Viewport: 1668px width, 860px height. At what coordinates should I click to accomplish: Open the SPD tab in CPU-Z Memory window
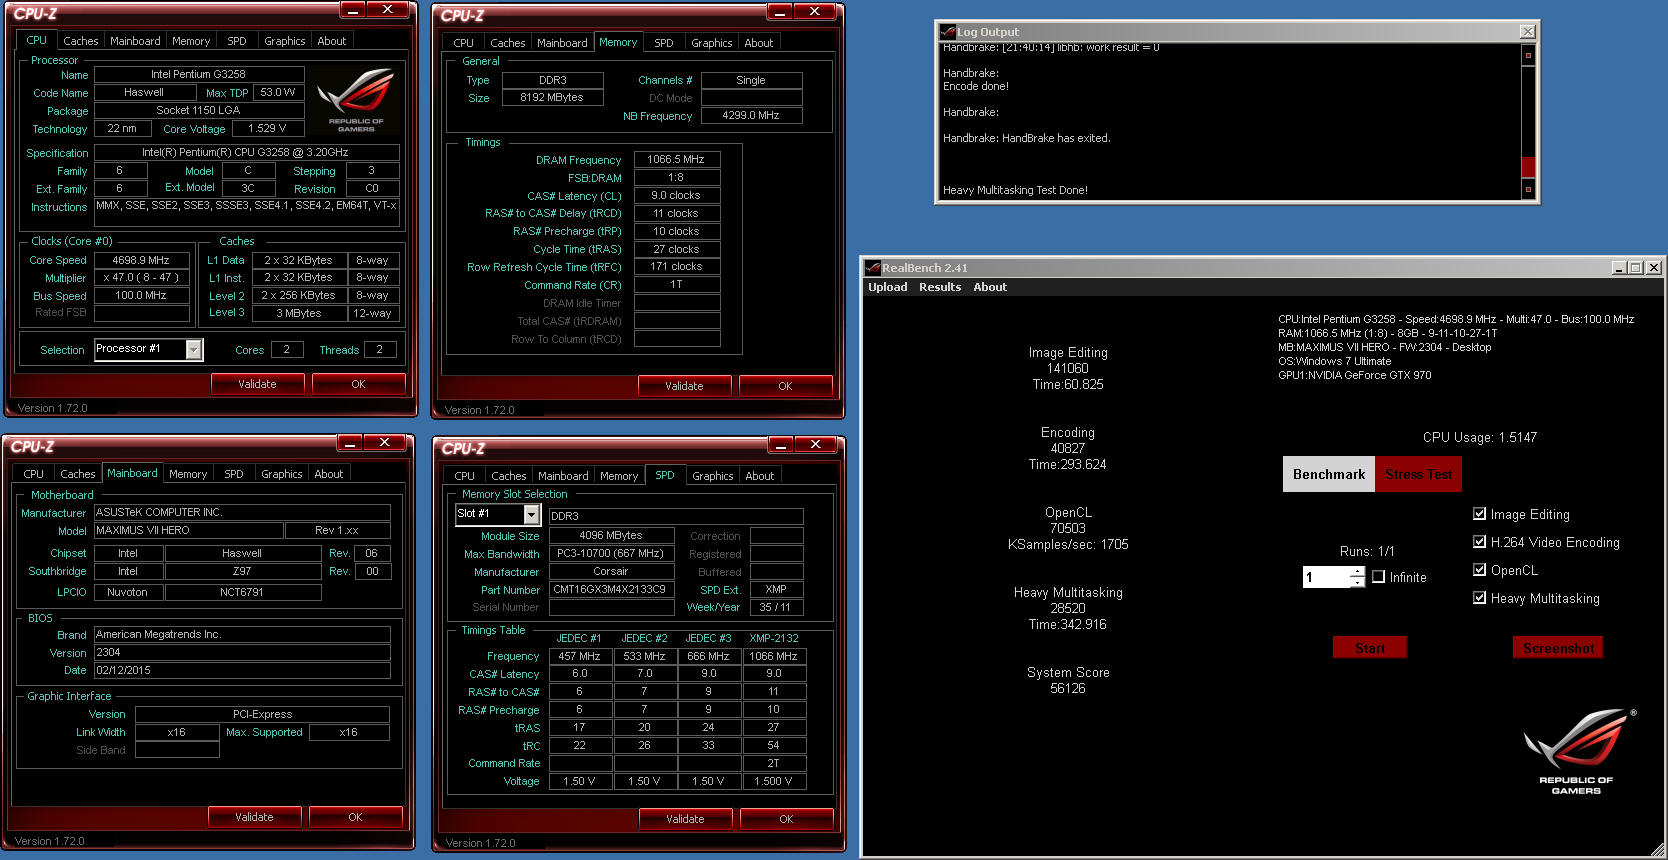point(664,43)
